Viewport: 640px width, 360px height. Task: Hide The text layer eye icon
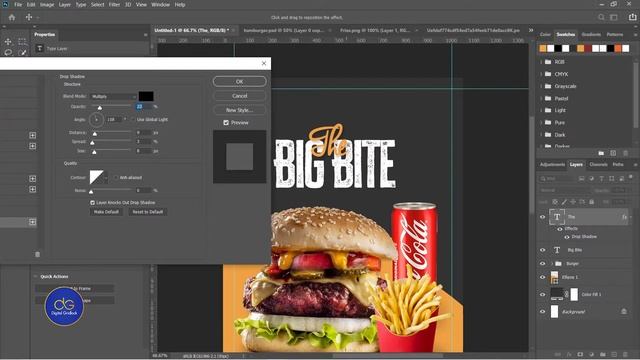point(542,217)
